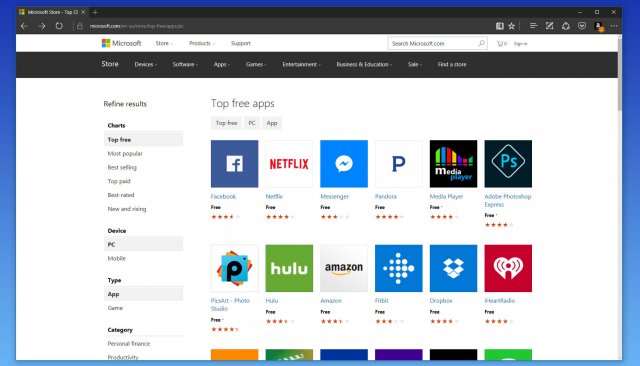Click the search magnifier icon
Image resolution: width=640 pixels, height=366 pixels.
481,43
